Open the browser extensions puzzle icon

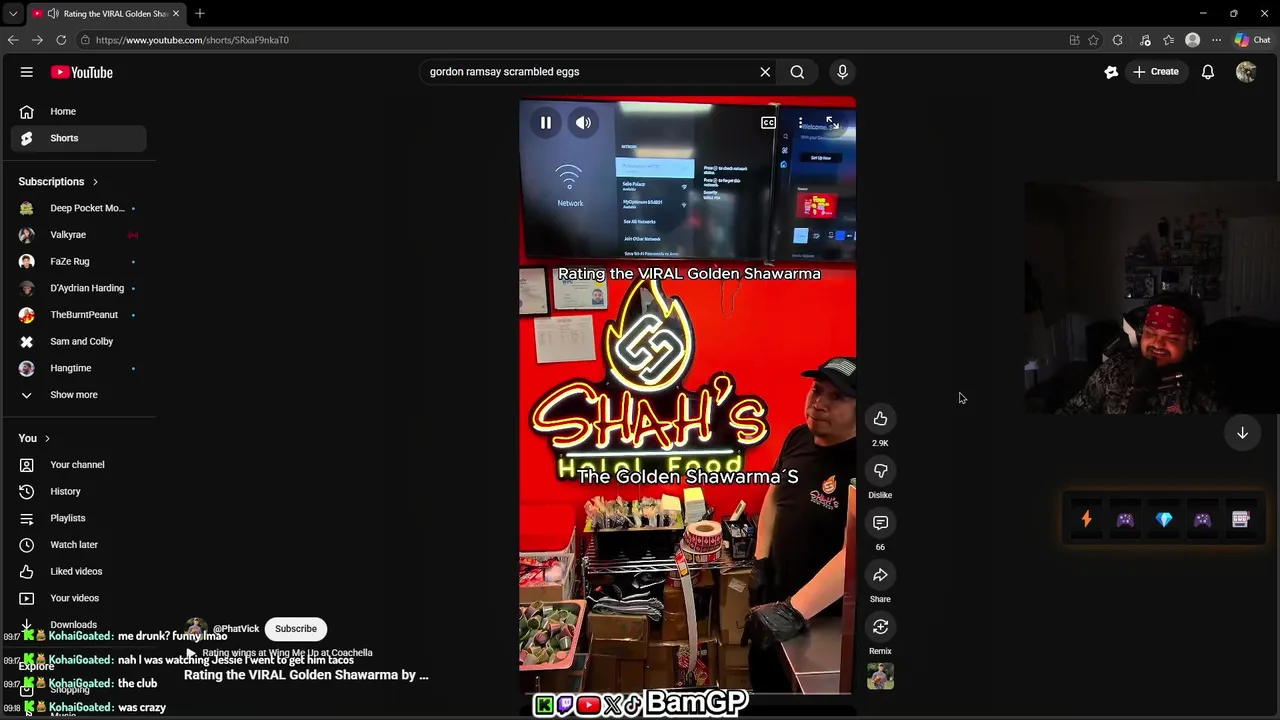click(1118, 40)
